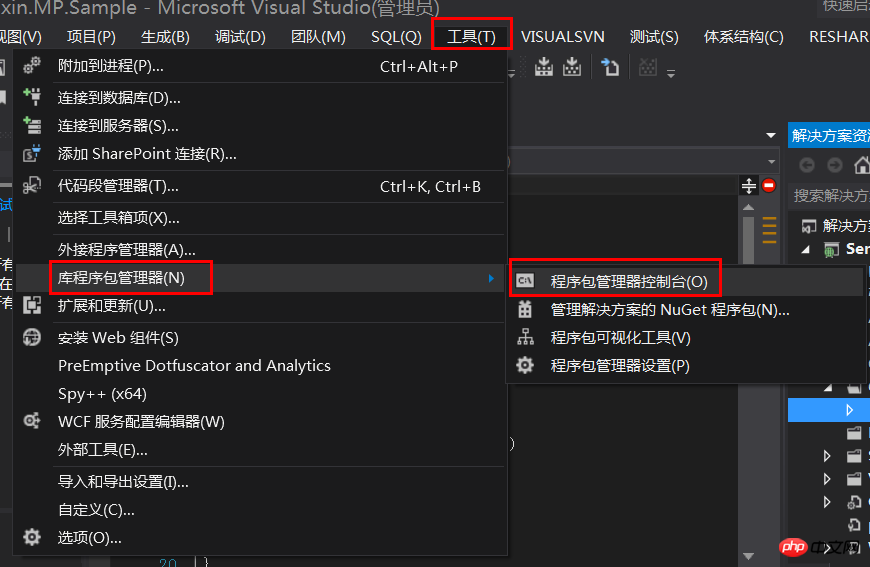Open the 团队(M) menu
Image resolution: width=870 pixels, height=567 pixels.
coord(318,37)
